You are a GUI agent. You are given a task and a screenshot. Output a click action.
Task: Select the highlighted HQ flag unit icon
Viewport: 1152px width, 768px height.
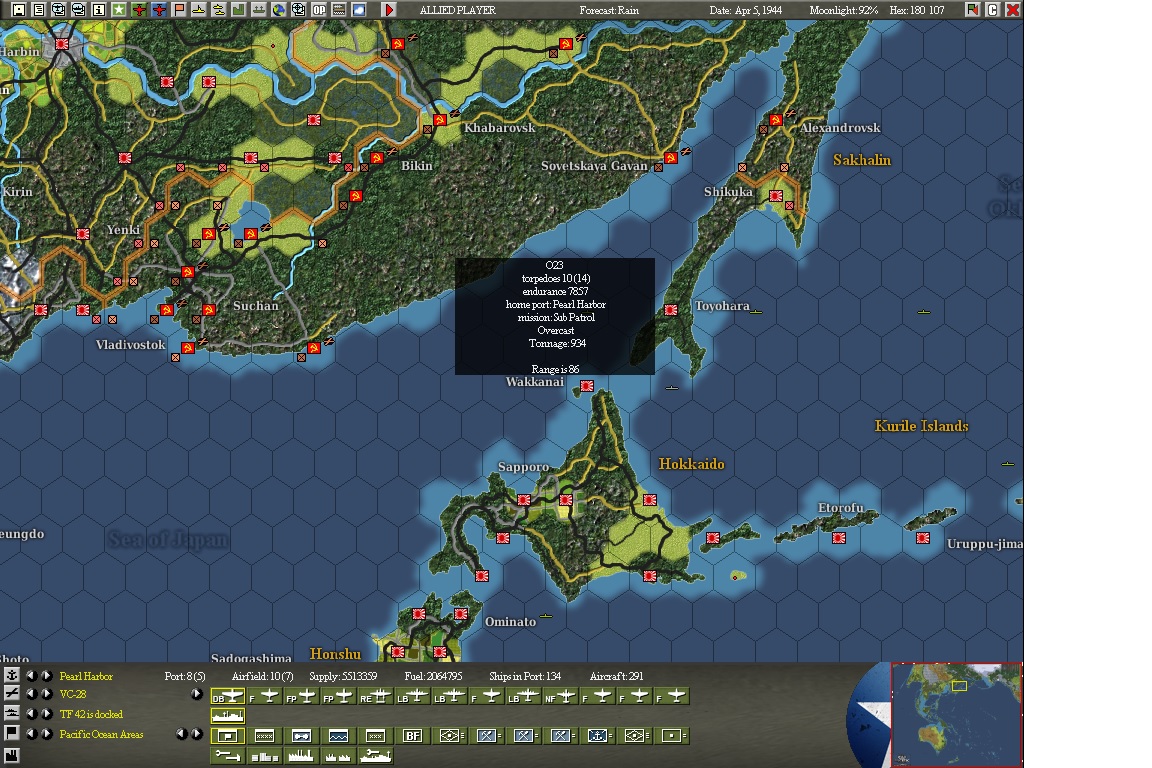click(x=228, y=736)
